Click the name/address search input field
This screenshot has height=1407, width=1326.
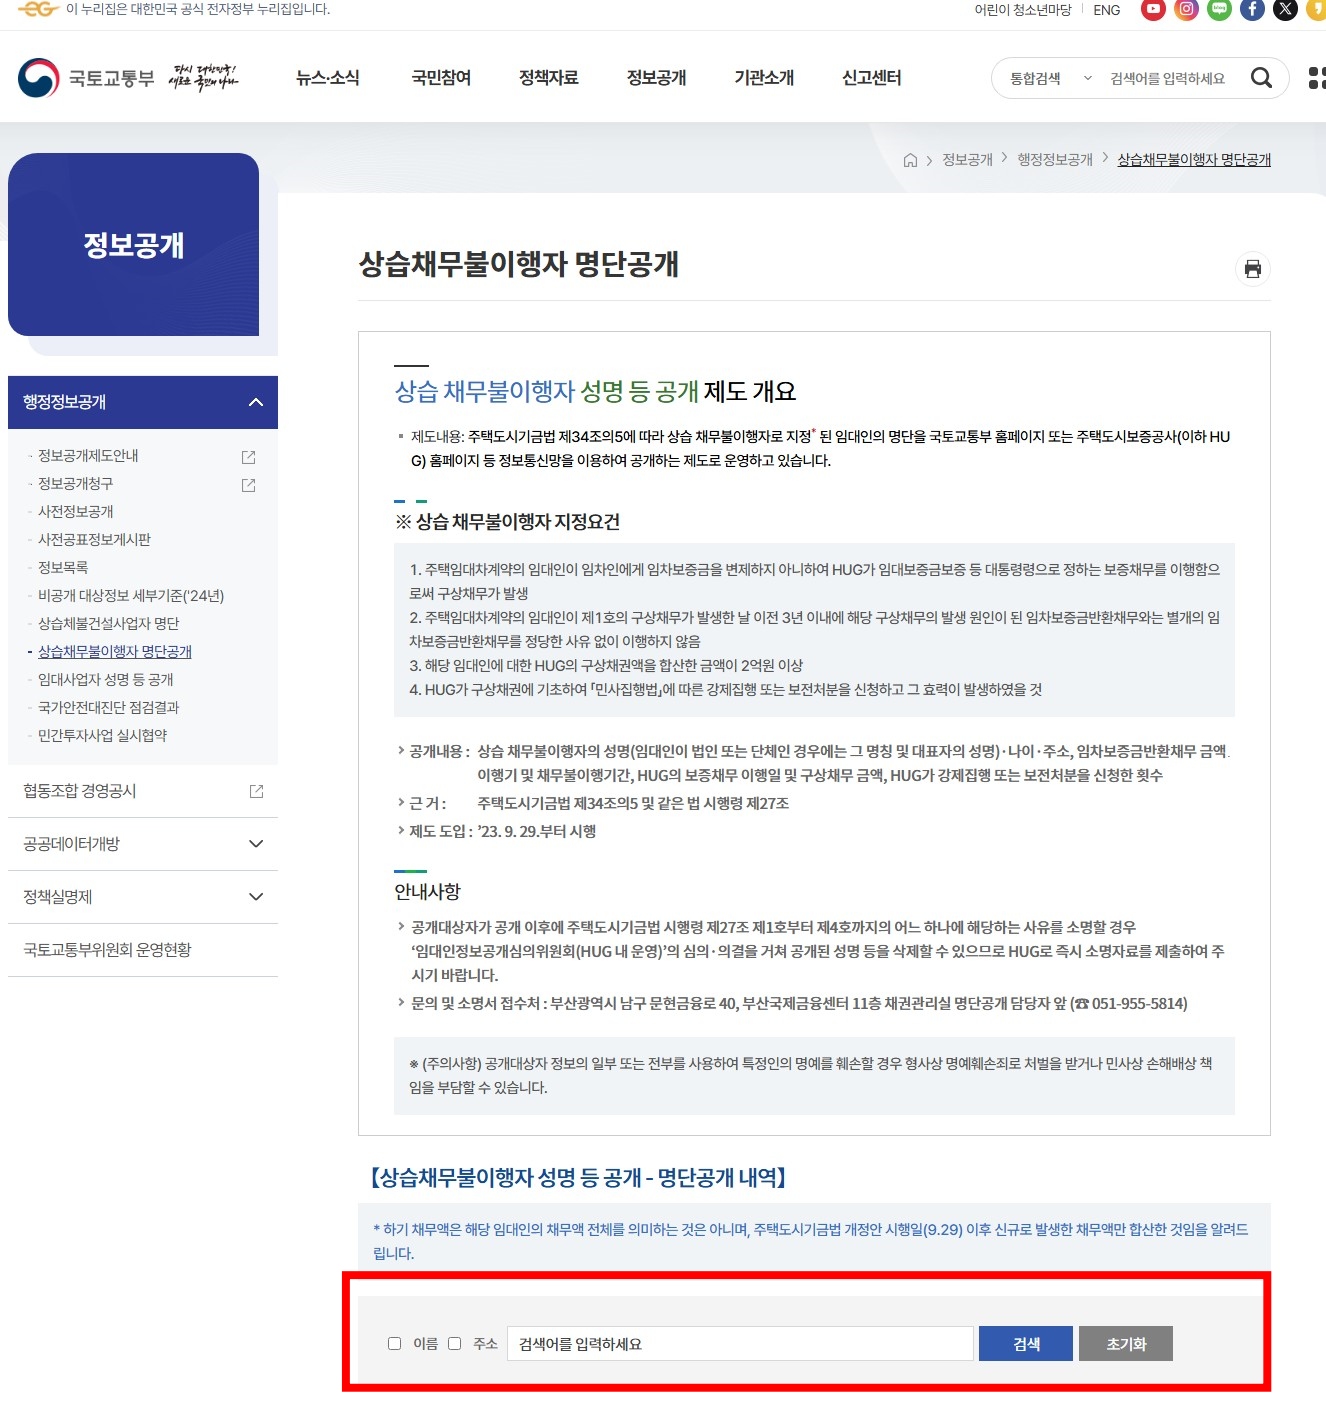tap(740, 1344)
